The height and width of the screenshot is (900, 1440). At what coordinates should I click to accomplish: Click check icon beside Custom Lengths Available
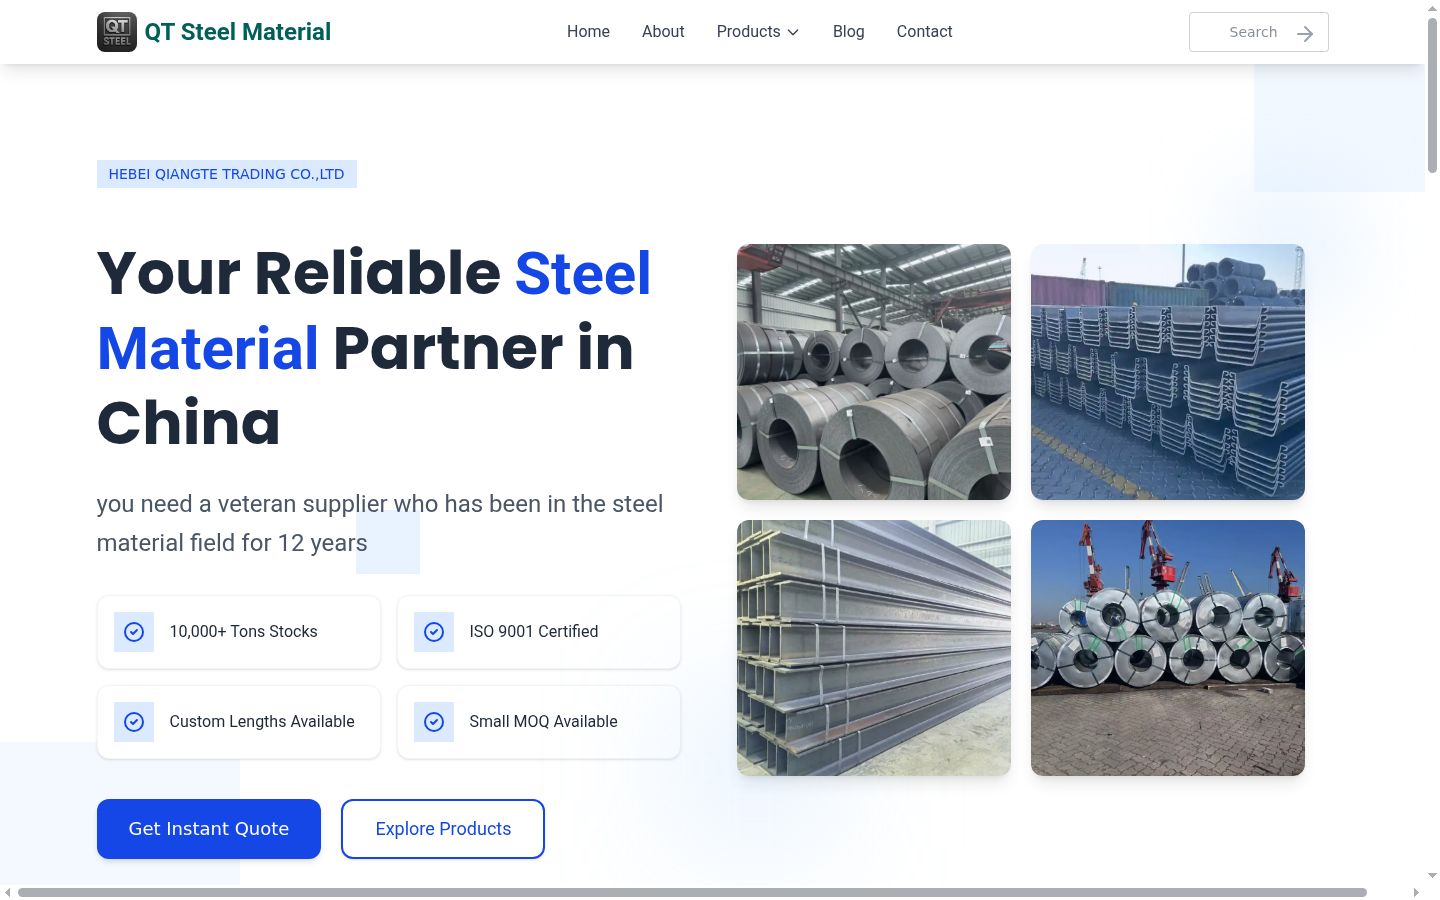[x=134, y=722]
